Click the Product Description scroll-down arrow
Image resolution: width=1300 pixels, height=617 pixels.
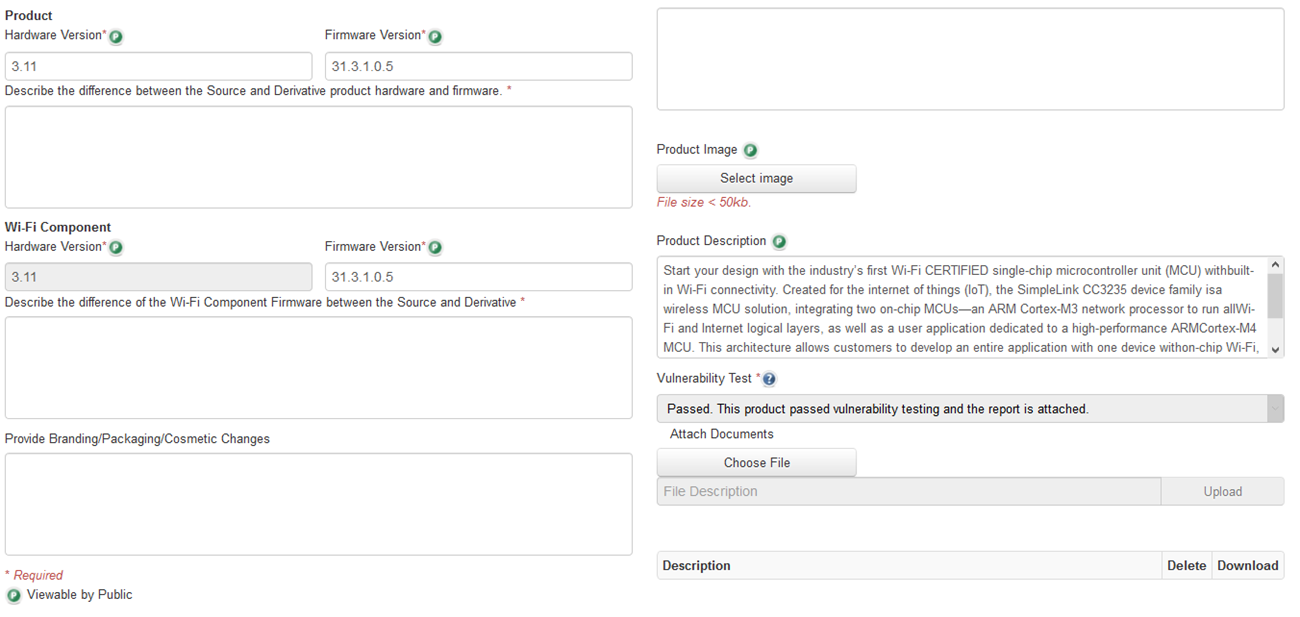click(1276, 349)
